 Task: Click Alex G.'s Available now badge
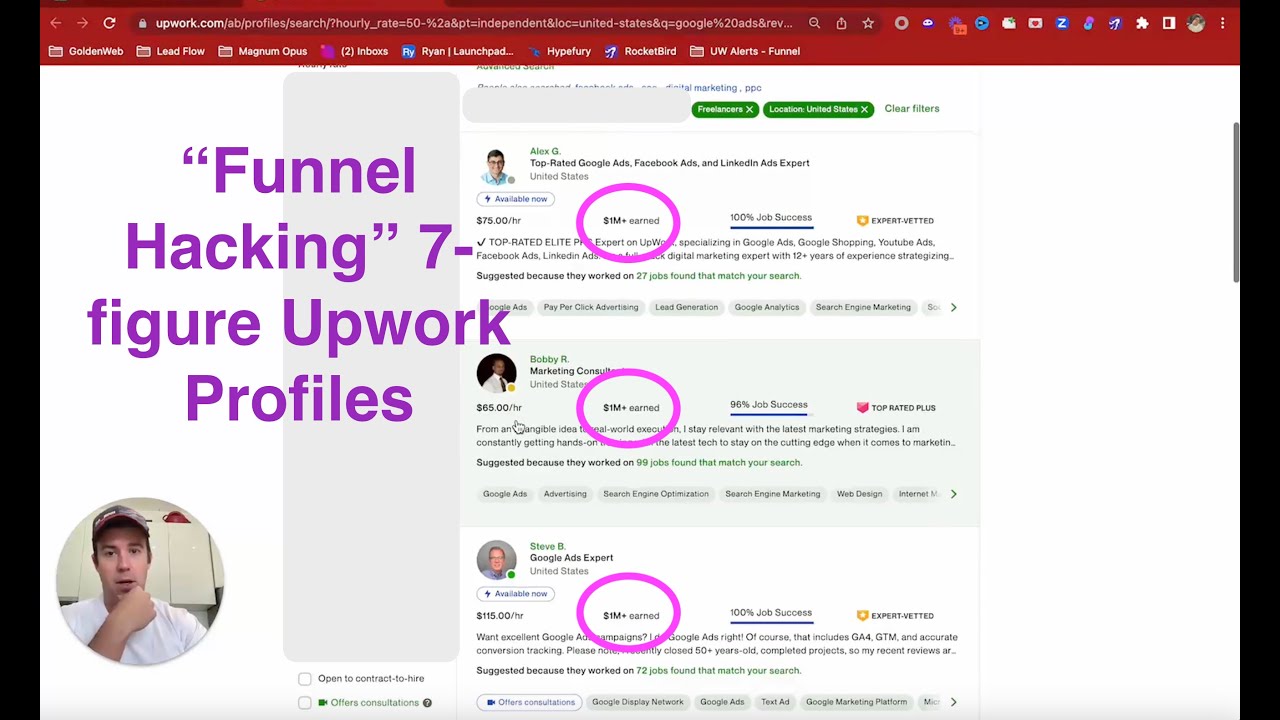[515, 199]
